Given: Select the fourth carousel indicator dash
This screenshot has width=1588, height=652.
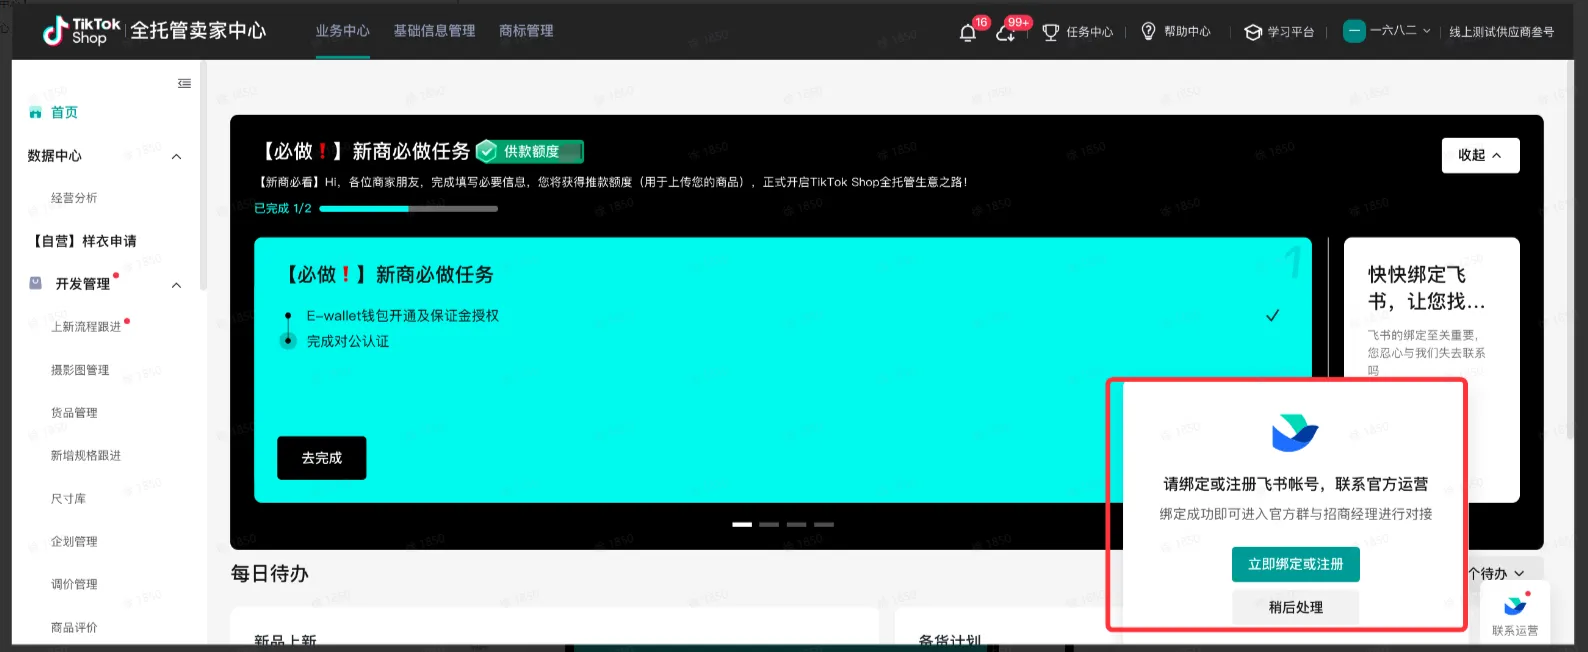Looking at the screenshot, I should coord(824,524).
